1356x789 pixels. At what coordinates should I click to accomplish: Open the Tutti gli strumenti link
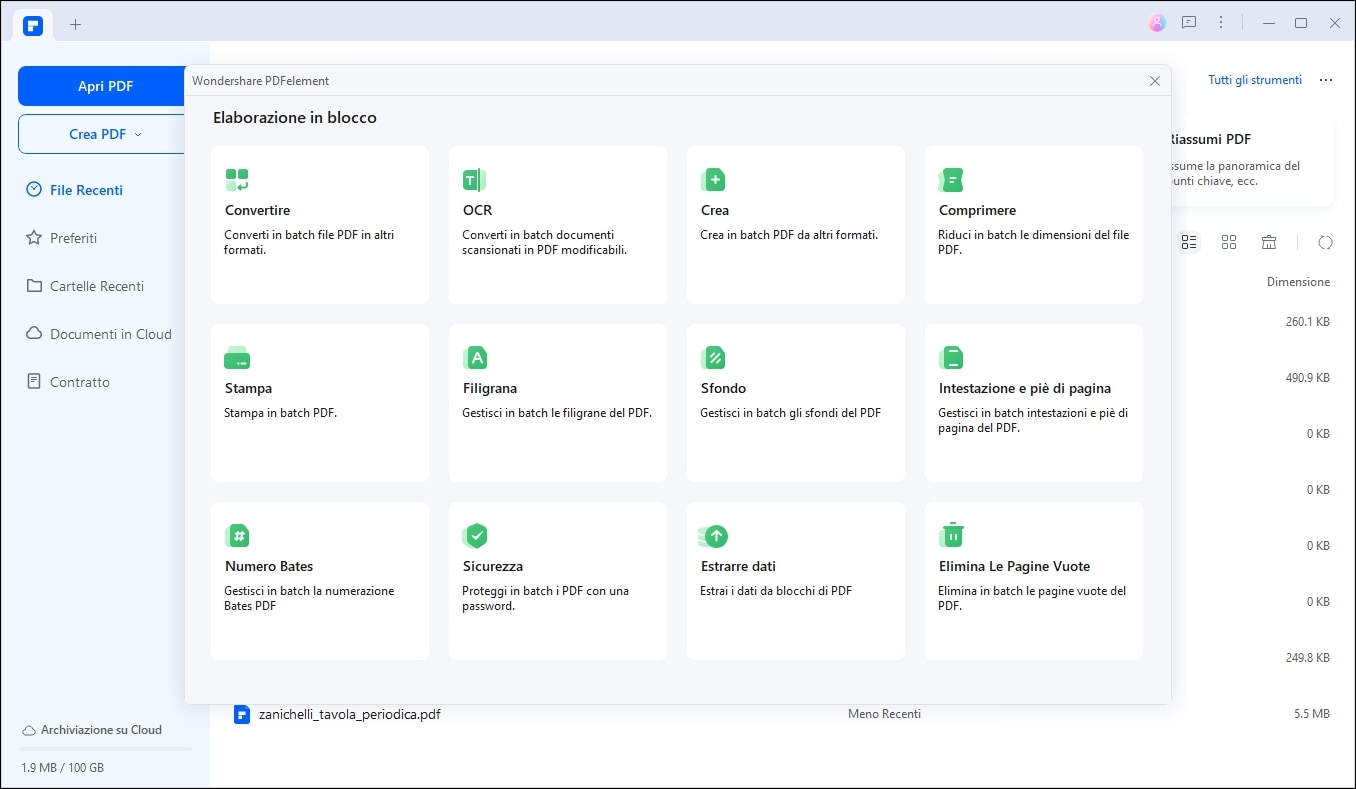(1255, 80)
